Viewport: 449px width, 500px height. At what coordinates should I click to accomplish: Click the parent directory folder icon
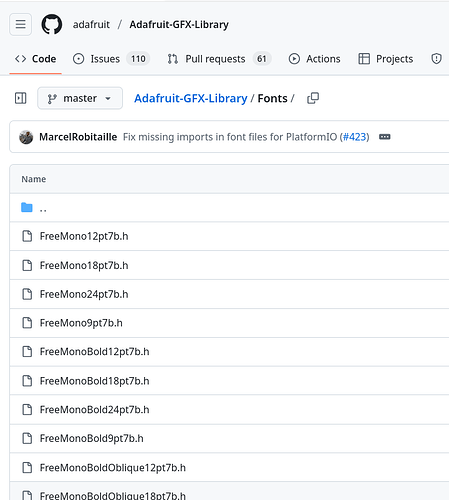tap(27, 207)
